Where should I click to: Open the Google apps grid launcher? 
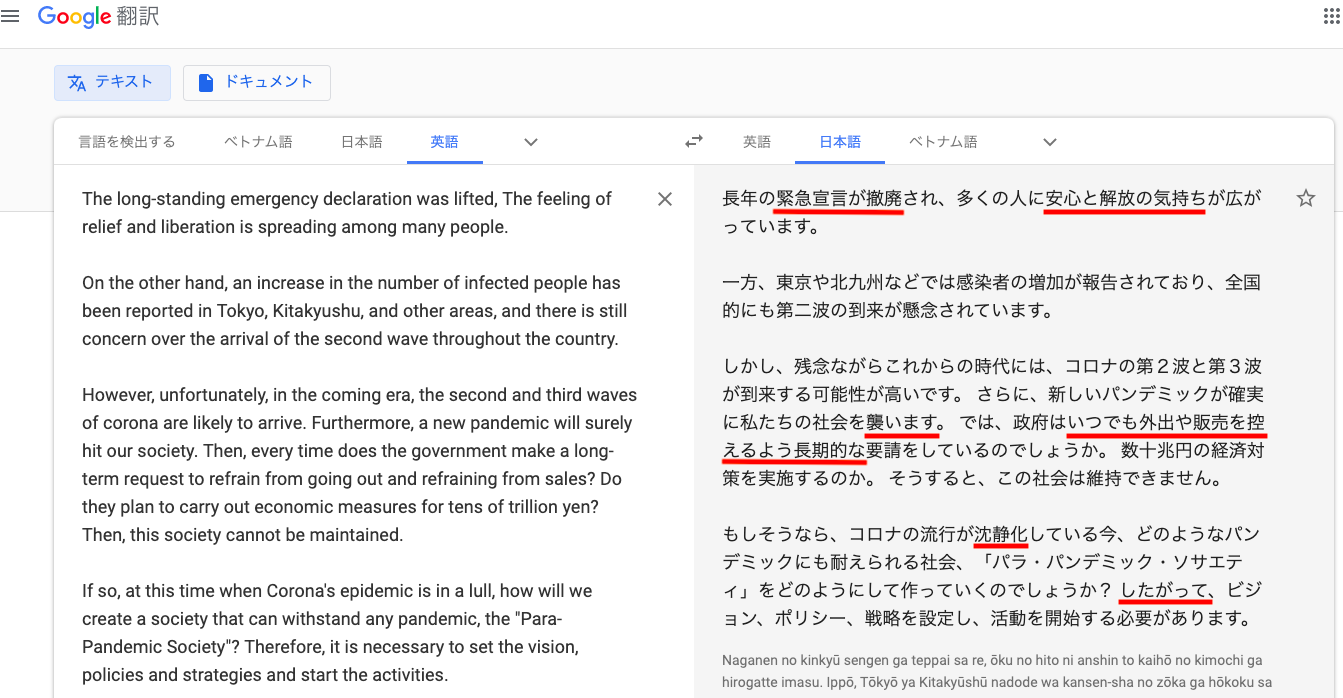pyautogui.click(x=1332, y=15)
